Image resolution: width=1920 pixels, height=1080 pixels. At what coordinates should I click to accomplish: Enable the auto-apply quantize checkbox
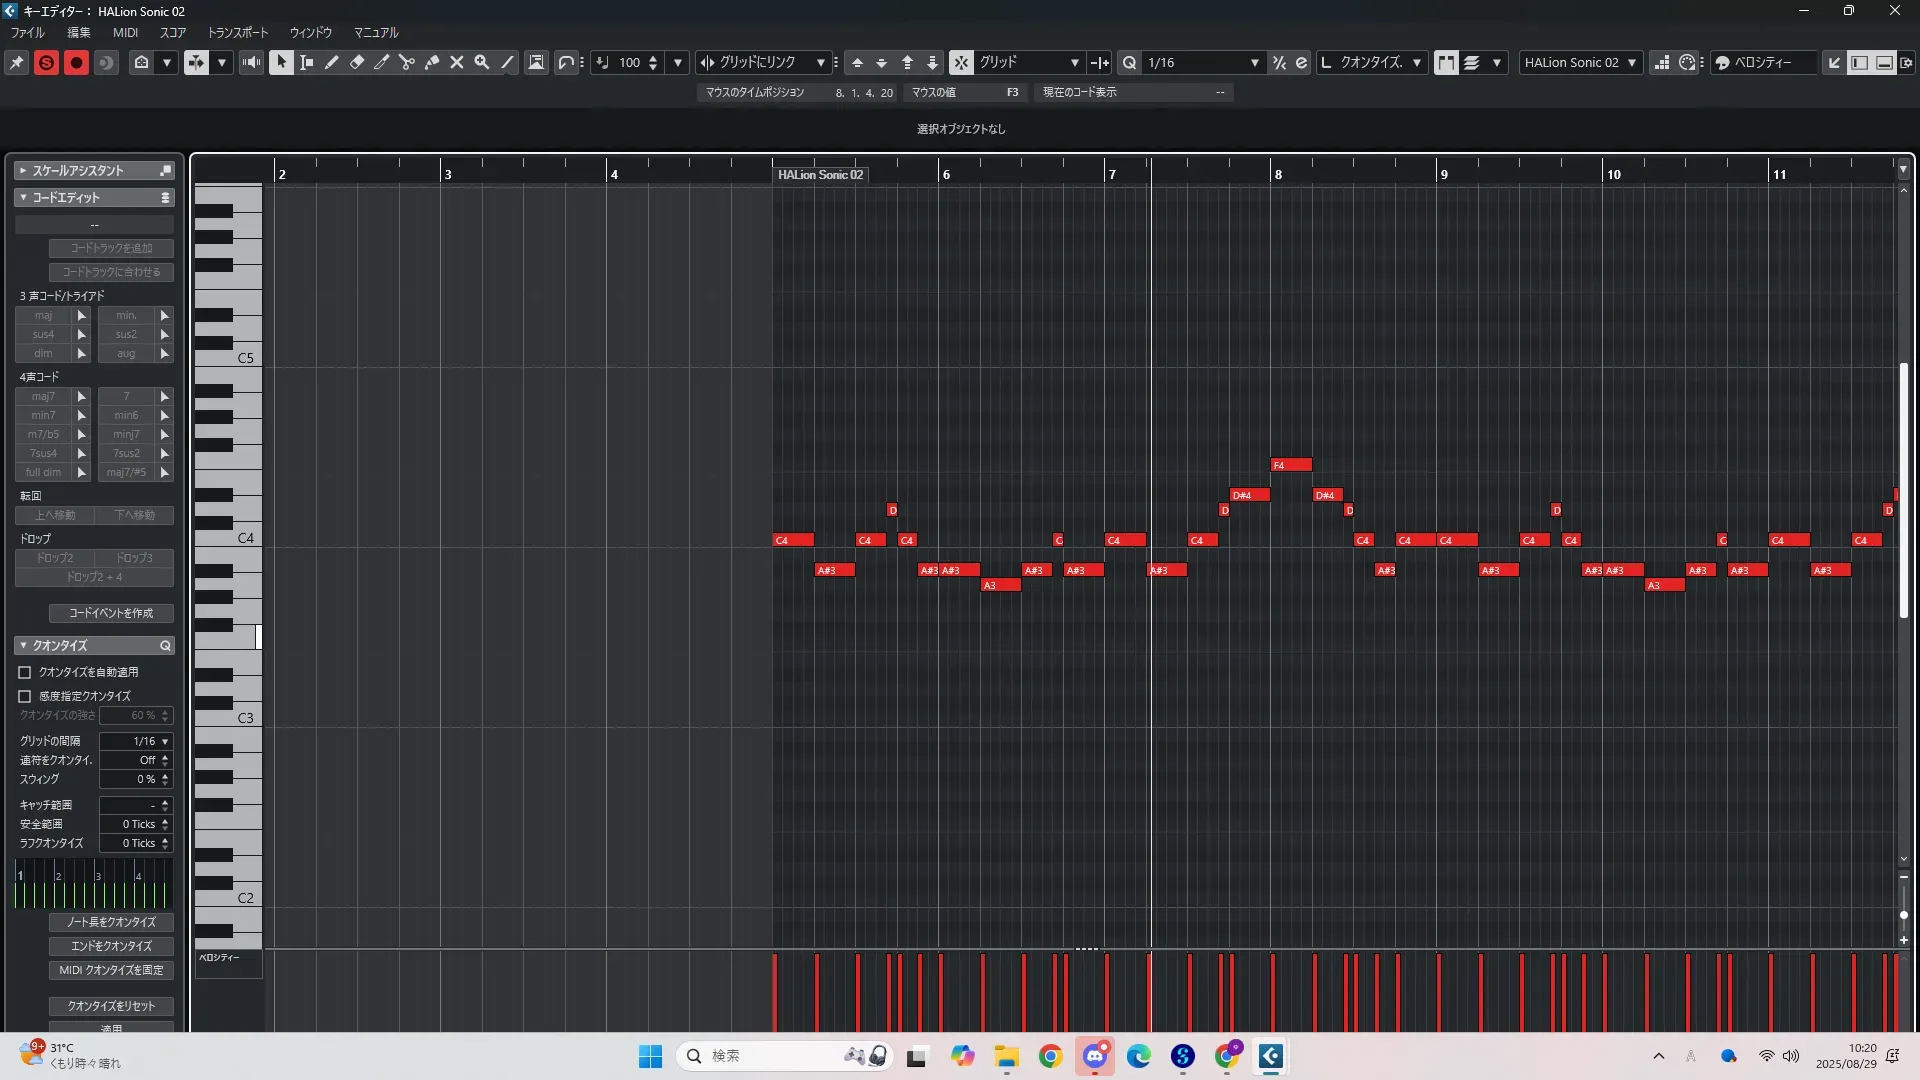(x=25, y=672)
